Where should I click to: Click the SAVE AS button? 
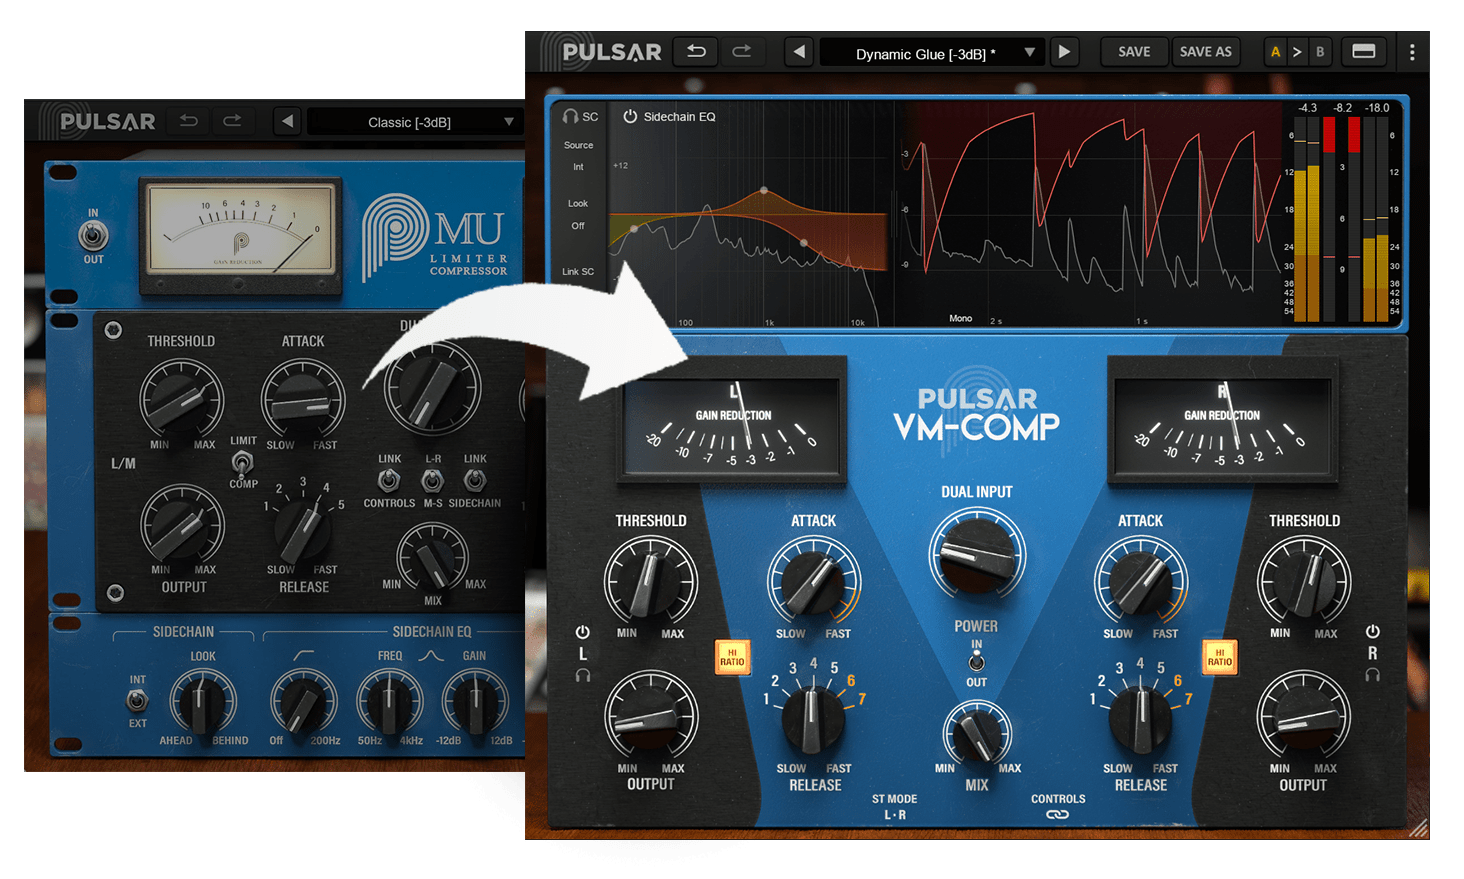point(1205,51)
